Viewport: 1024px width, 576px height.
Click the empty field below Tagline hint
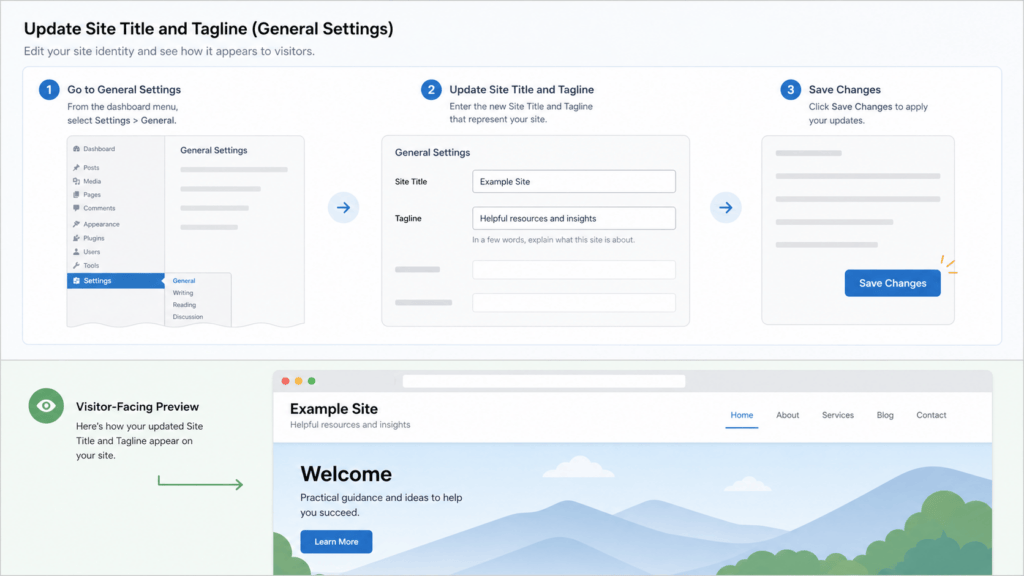pos(574,270)
